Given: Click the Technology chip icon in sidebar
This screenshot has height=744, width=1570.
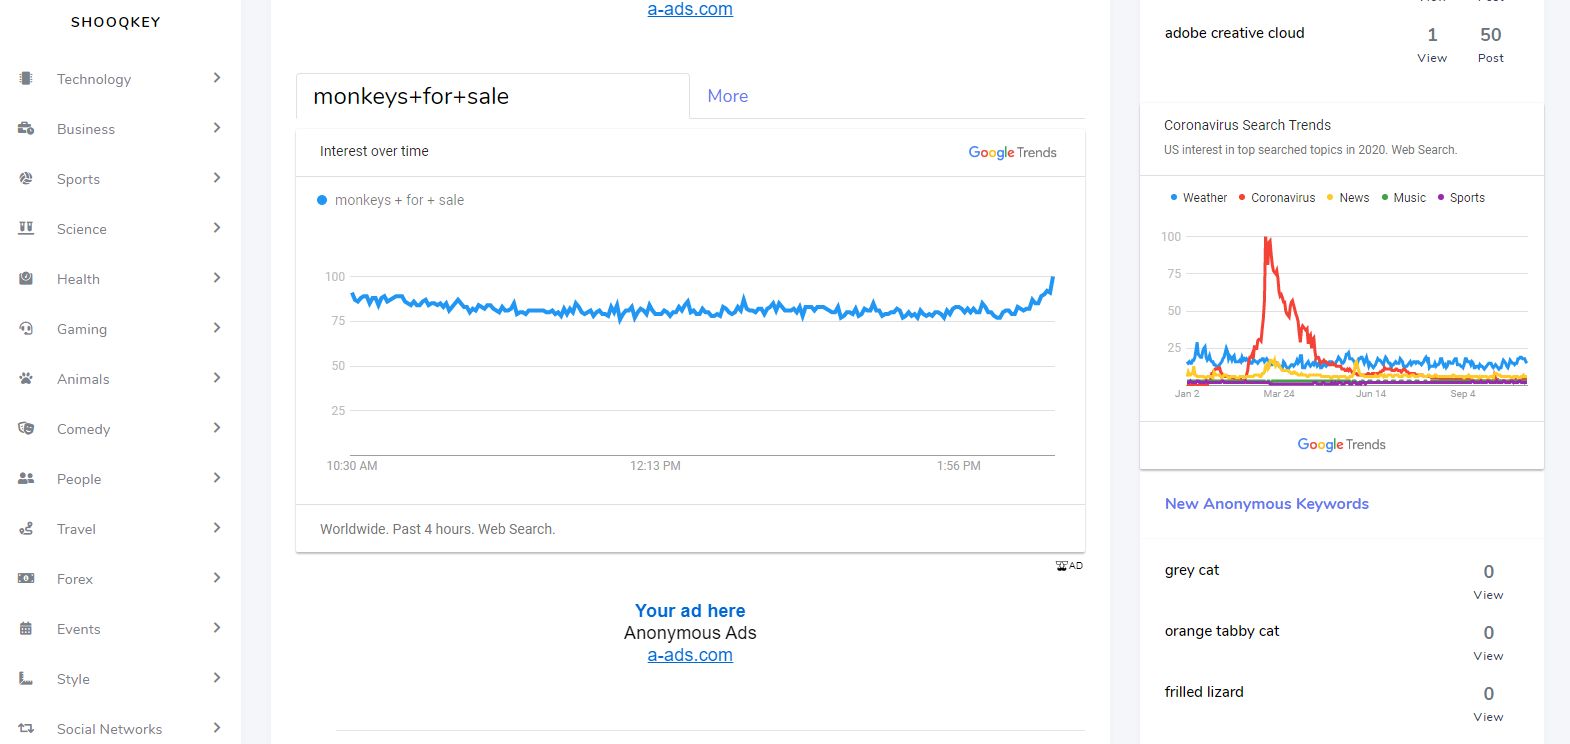Looking at the screenshot, I should pyautogui.click(x=26, y=78).
